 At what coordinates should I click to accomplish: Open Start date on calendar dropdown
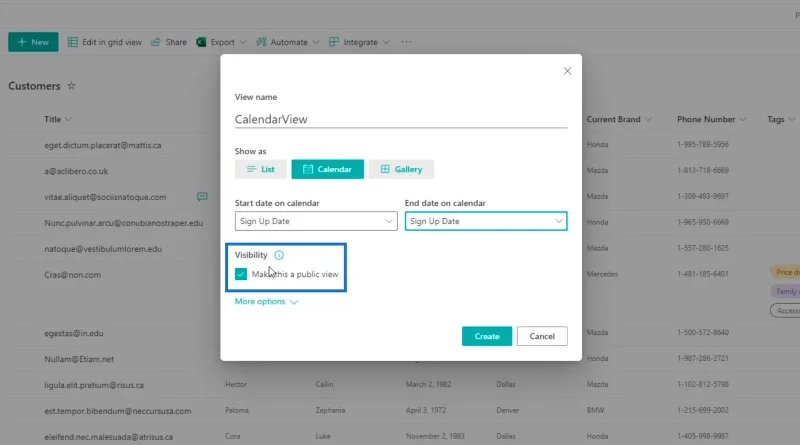[x=316, y=221]
